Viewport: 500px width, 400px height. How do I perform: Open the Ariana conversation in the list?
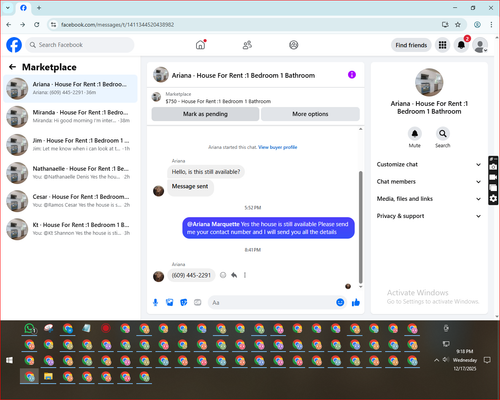pos(70,88)
